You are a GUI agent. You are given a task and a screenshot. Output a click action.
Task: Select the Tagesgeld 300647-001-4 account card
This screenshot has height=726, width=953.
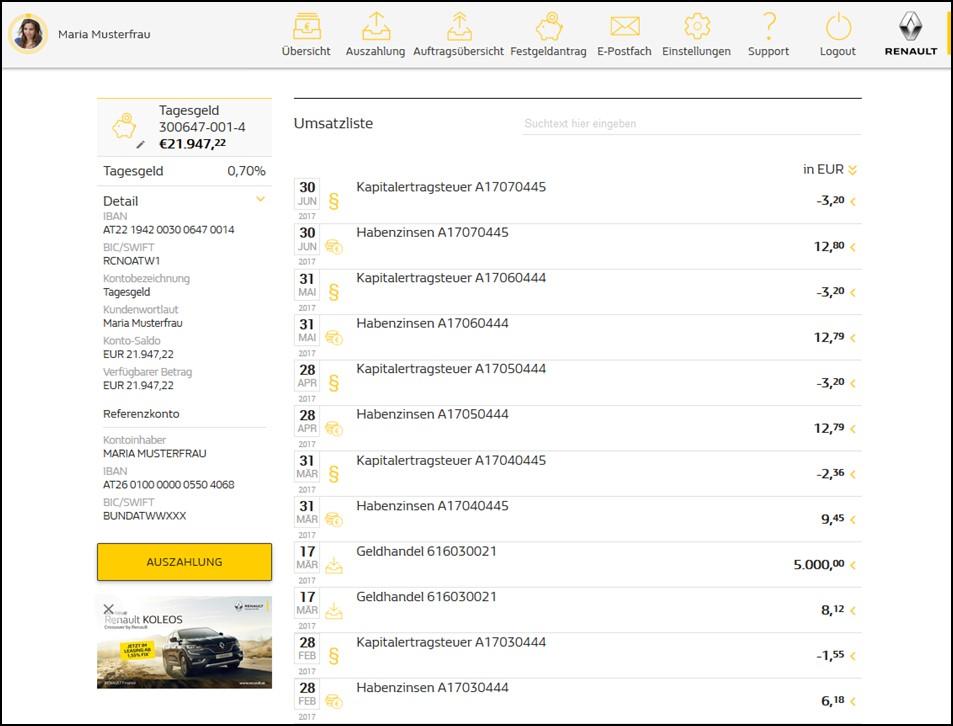coord(184,127)
